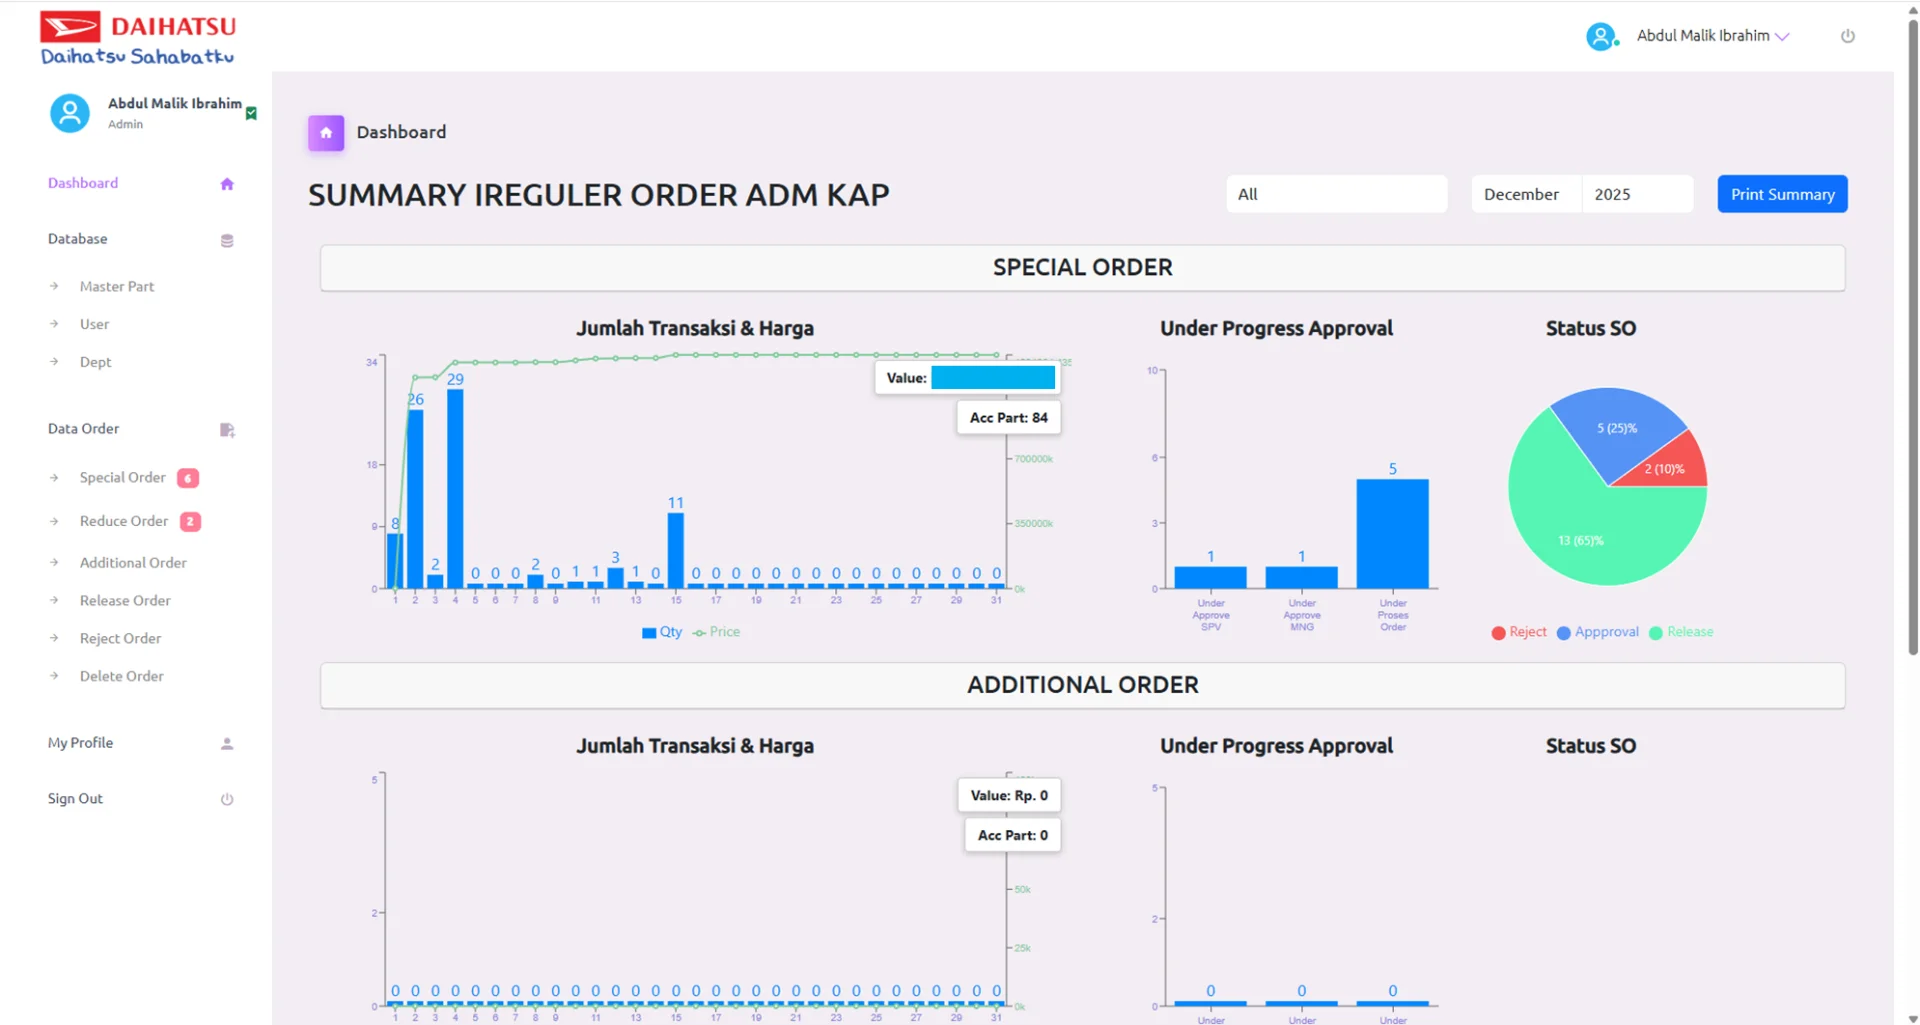The image size is (1920, 1025).
Task: Open Special Order in the sidebar
Action: pyautogui.click(x=123, y=478)
